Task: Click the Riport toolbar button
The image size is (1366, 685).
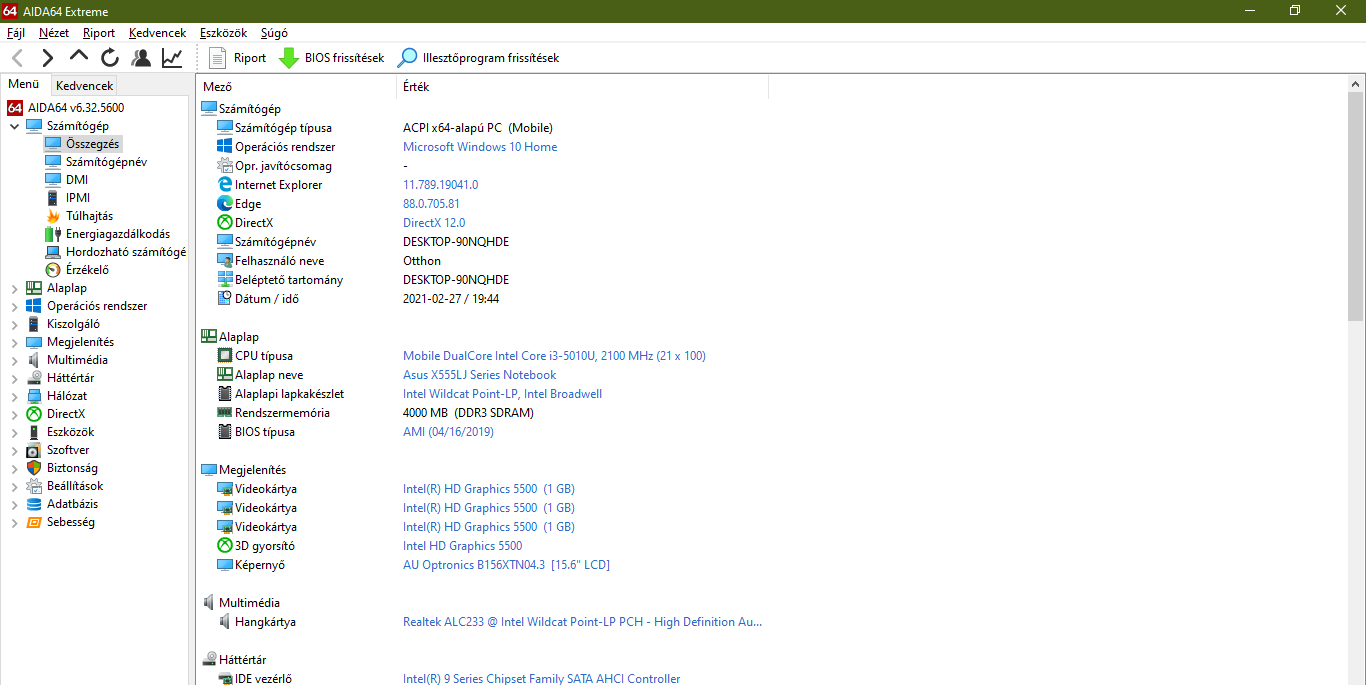Action: click(237, 58)
